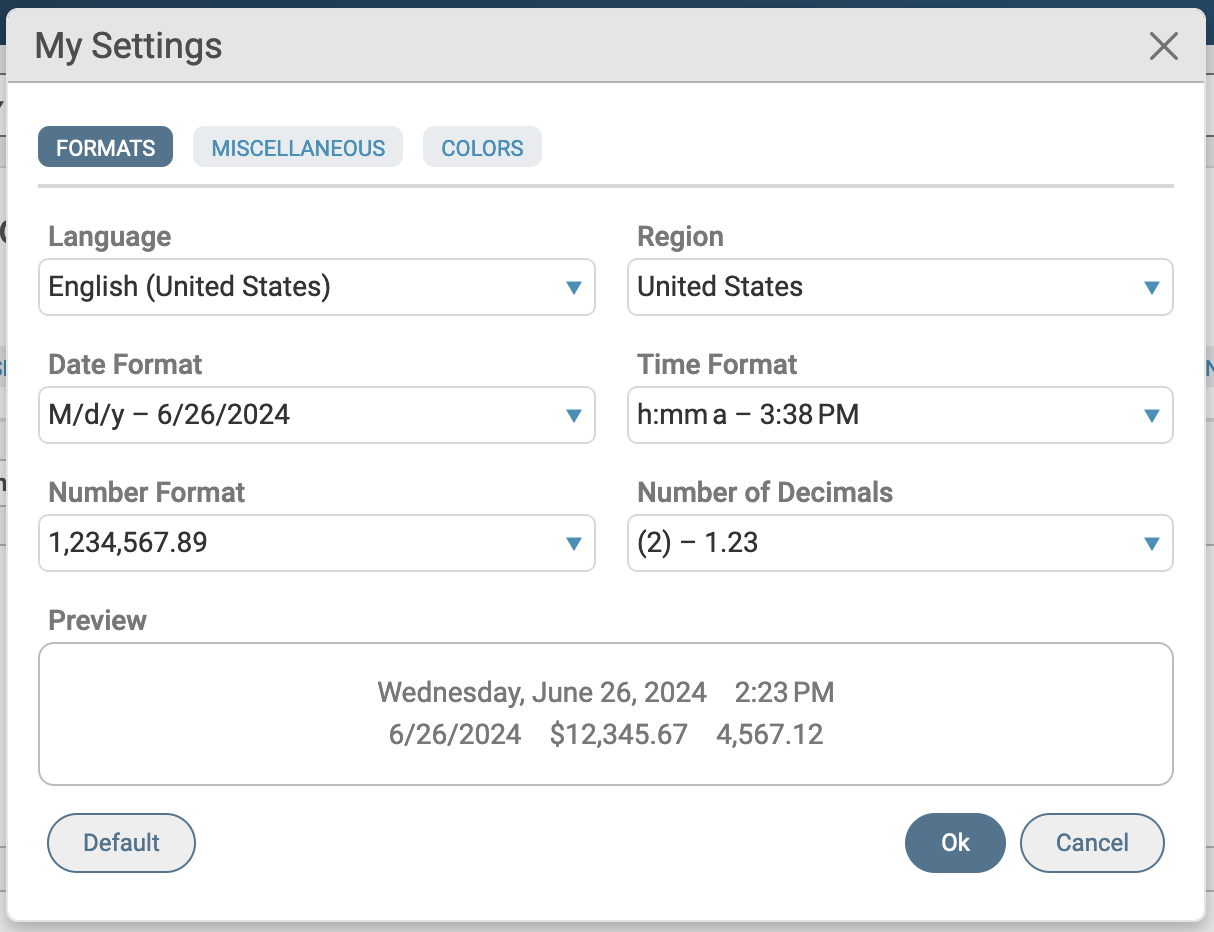Image resolution: width=1214 pixels, height=932 pixels.
Task: Confirm settings with the Ok button
Action: 955,843
